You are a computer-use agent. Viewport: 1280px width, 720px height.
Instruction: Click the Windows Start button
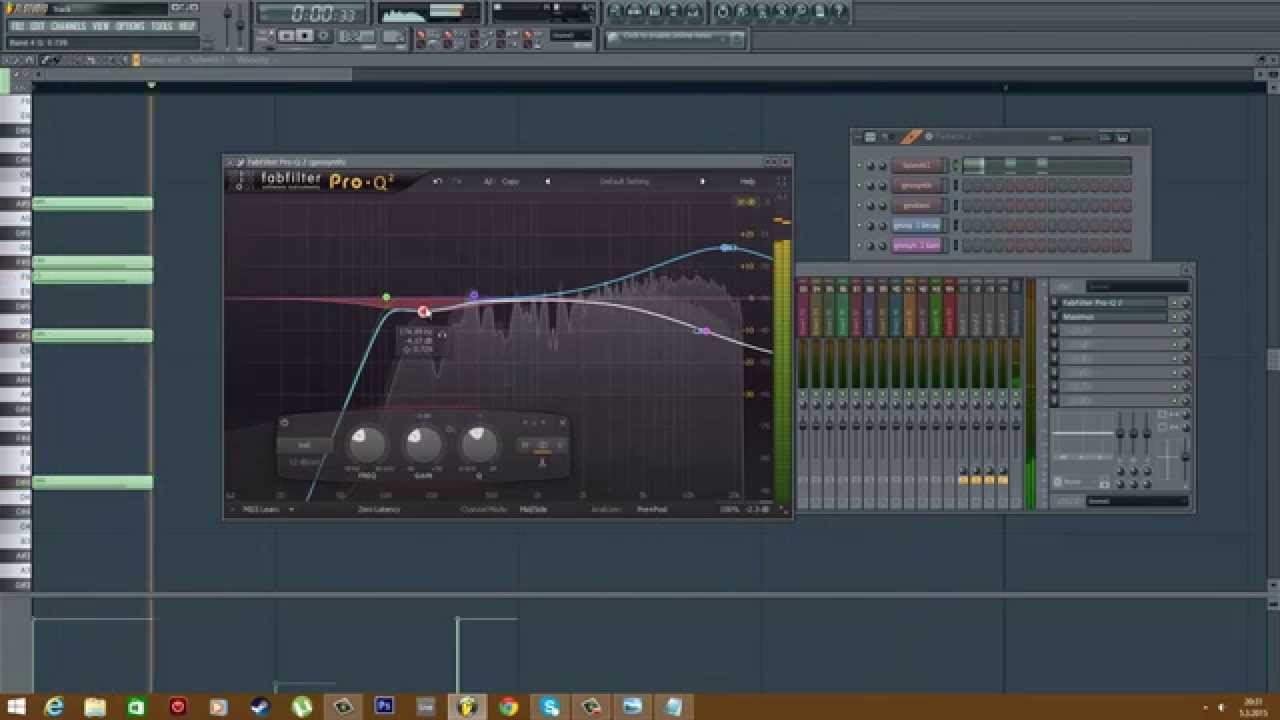coord(16,706)
